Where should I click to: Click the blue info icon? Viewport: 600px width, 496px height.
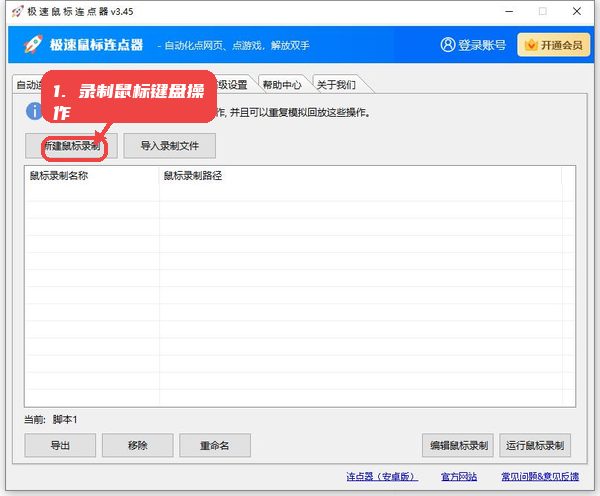pos(34,111)
